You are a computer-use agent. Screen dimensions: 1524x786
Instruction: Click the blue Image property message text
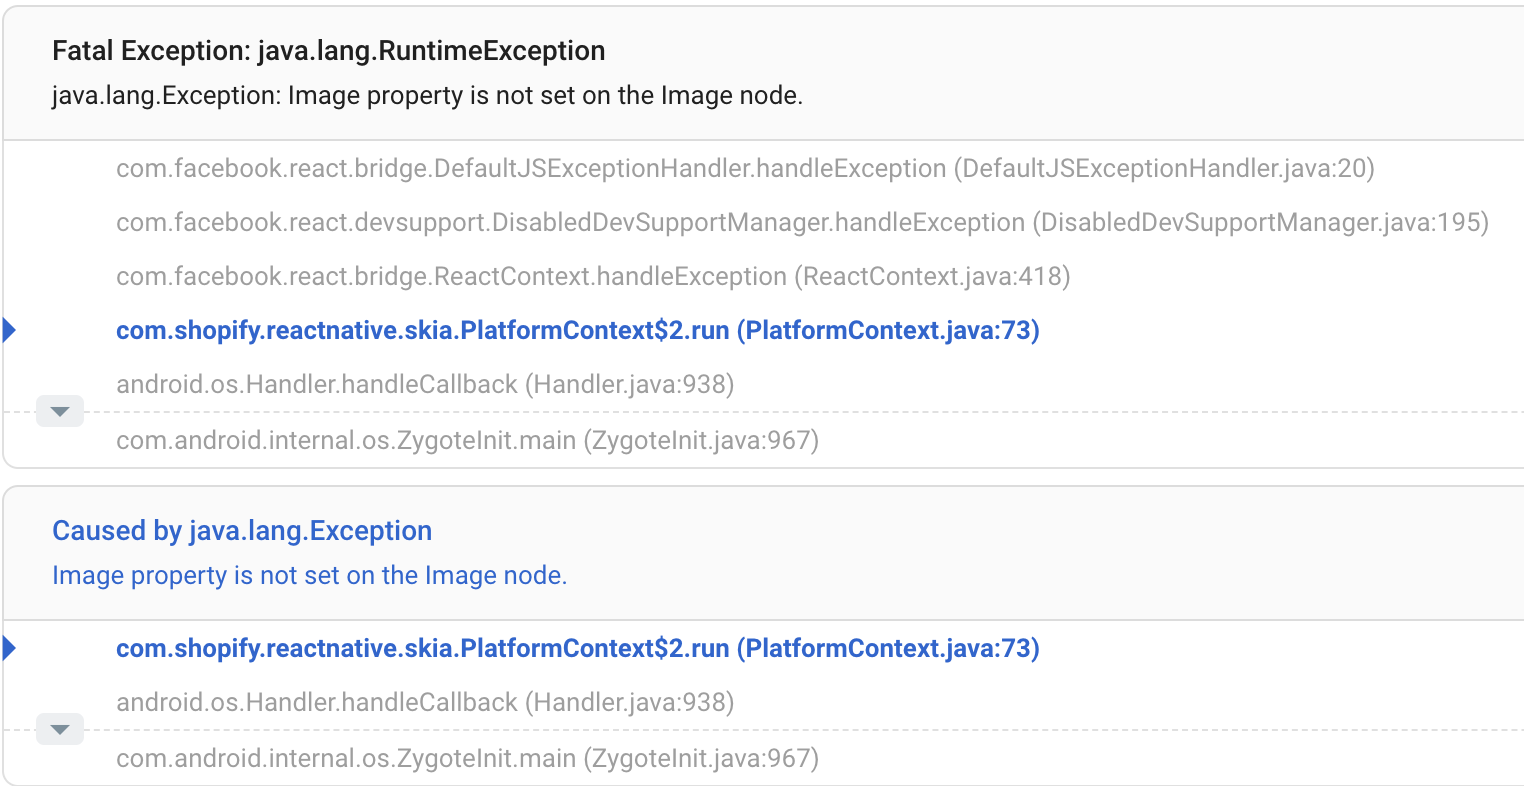(309, 575)
